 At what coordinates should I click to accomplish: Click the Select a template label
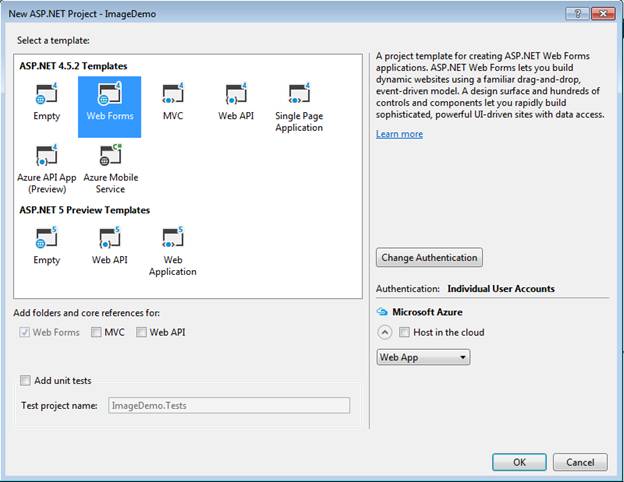(x=53, y=41)
